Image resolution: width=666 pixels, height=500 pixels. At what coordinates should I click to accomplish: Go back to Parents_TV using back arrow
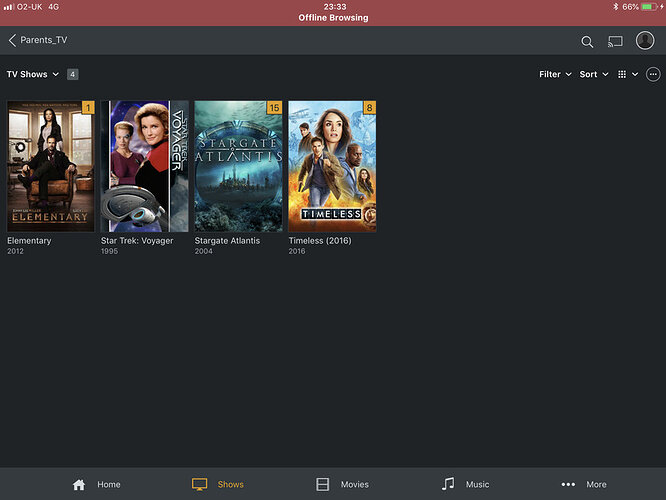click(12, 40)
